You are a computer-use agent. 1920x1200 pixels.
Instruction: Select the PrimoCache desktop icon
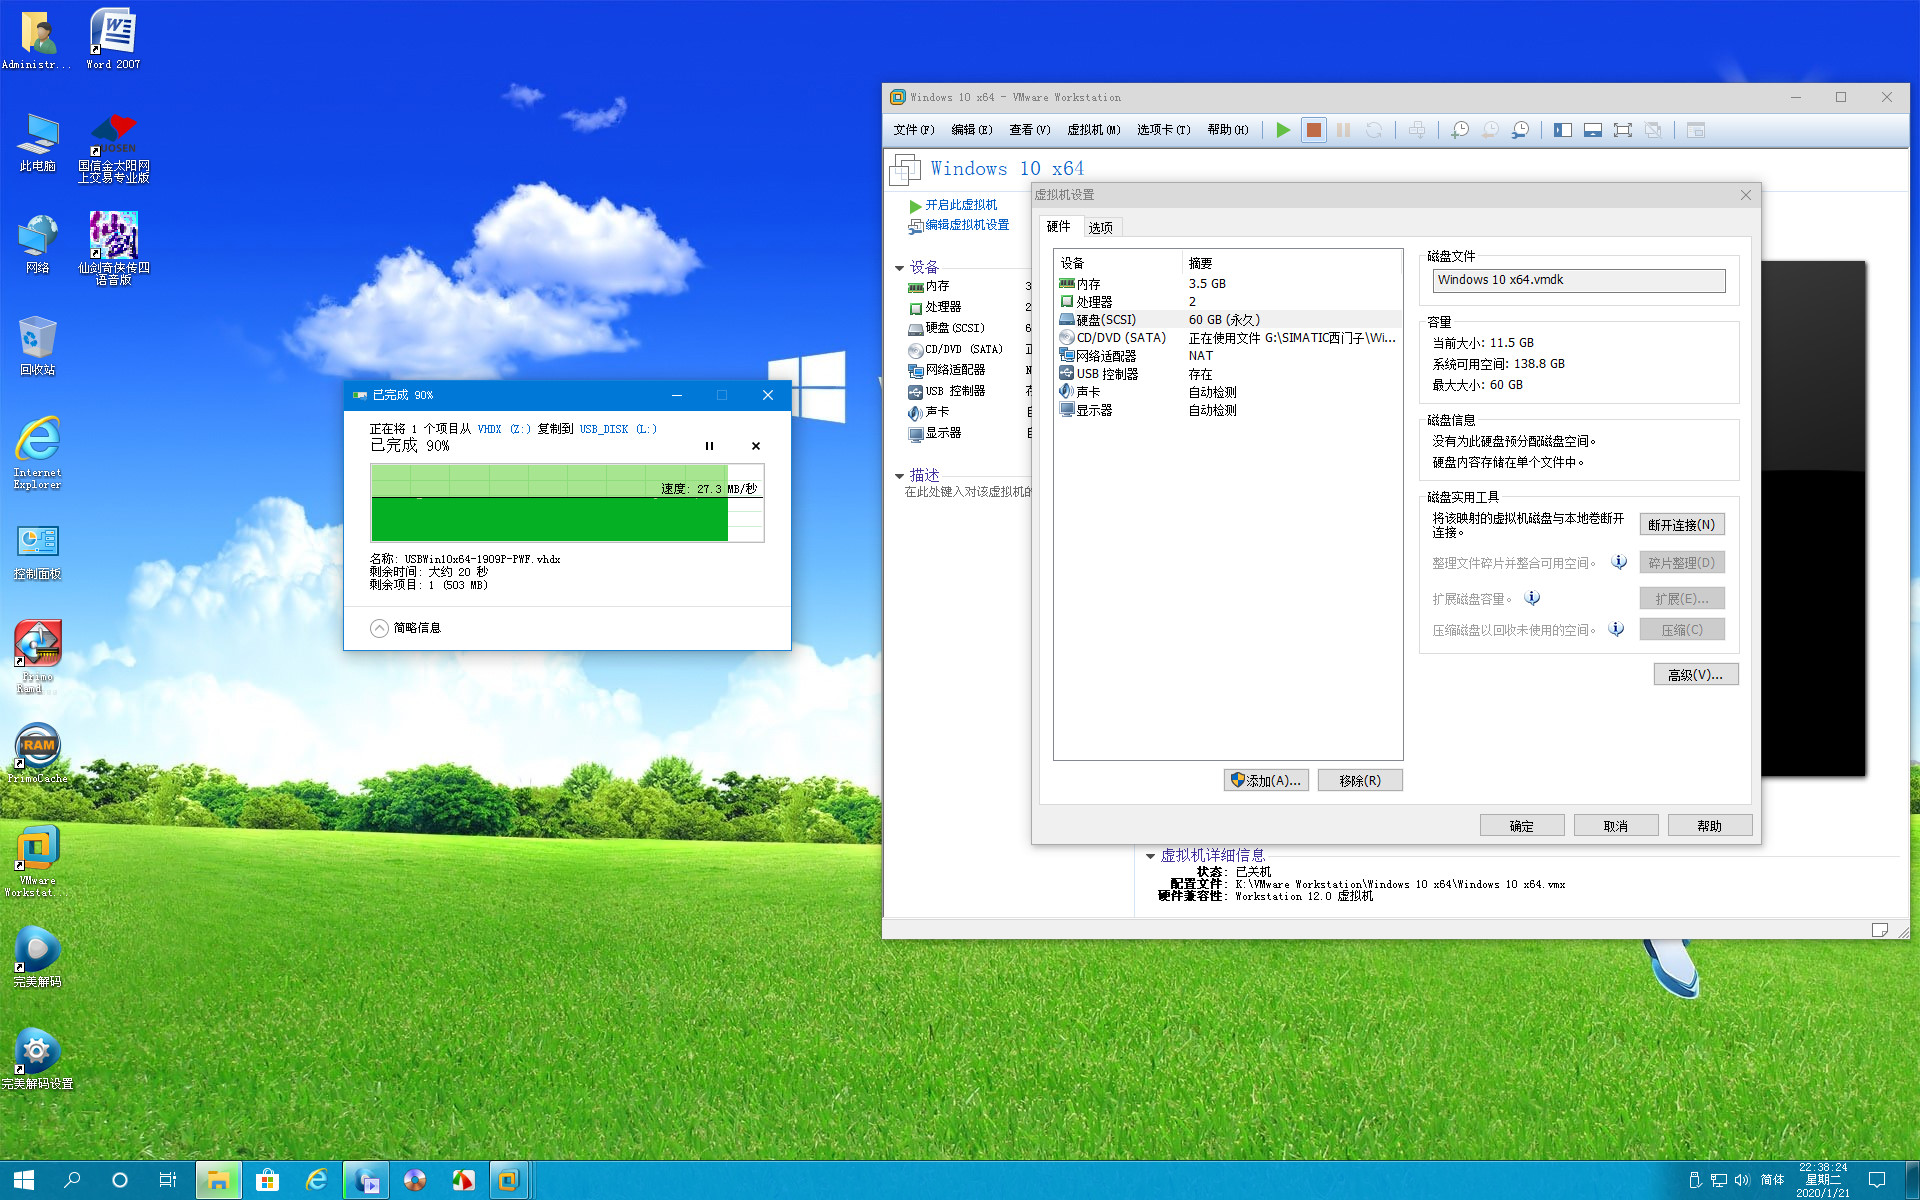pos(38,752)
